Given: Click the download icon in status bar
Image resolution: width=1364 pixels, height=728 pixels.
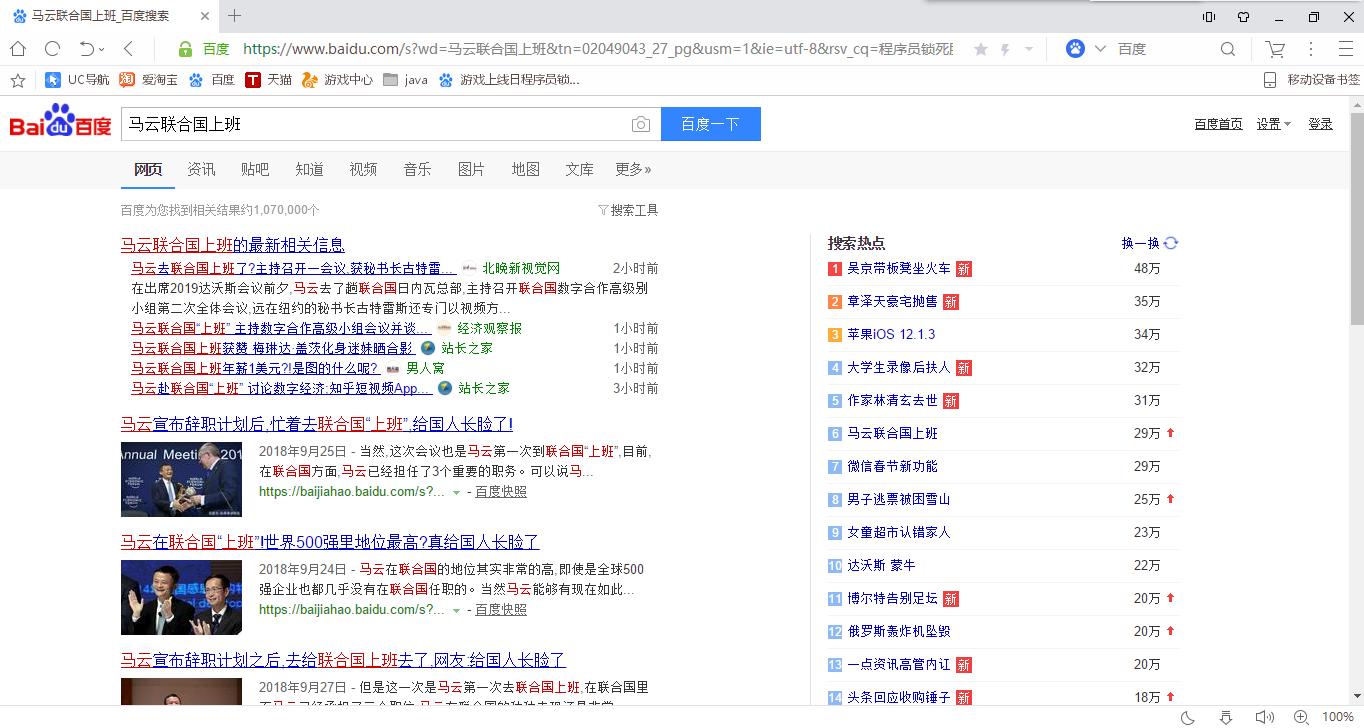Looking at the screenshot, I should point(1226,717).
